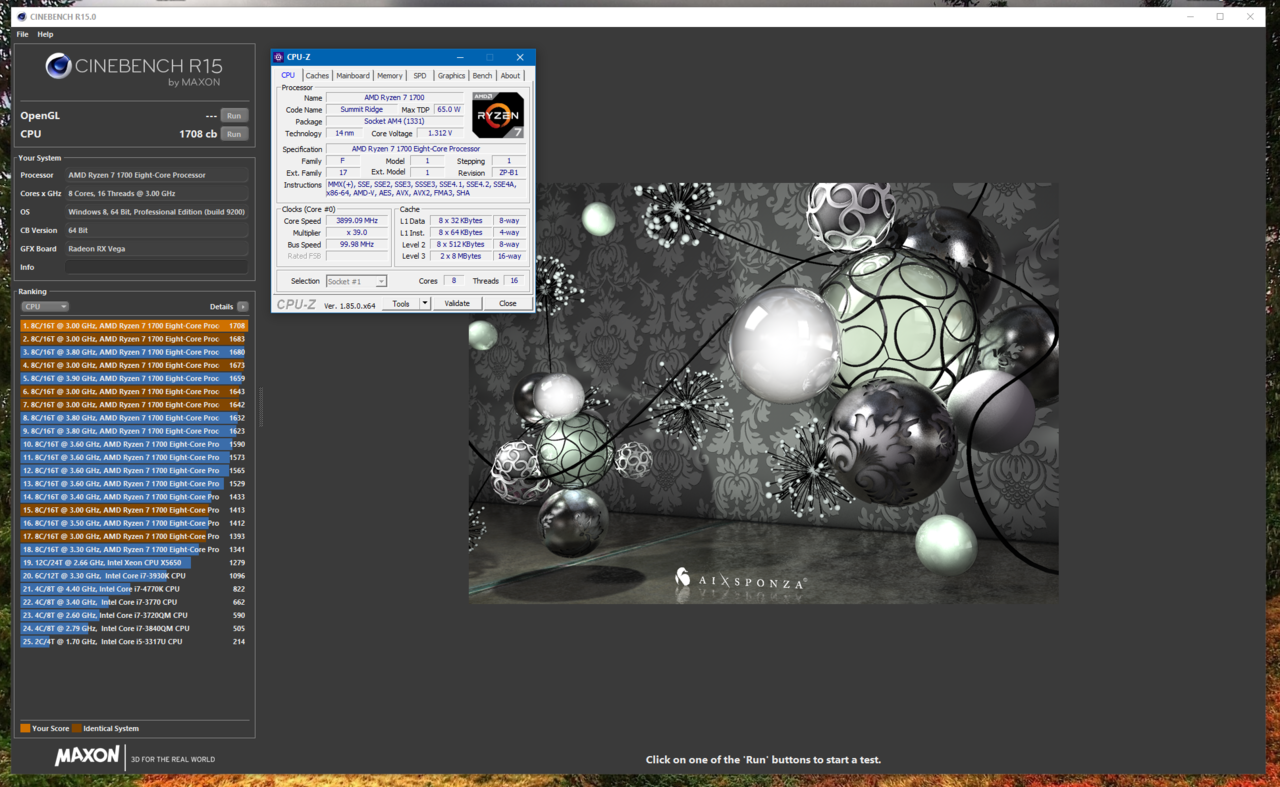This screenshot has width=1280, height=787.
Task: Select the ranking row with score 1341
Action: pyautogui.click(x=134, y=549)
